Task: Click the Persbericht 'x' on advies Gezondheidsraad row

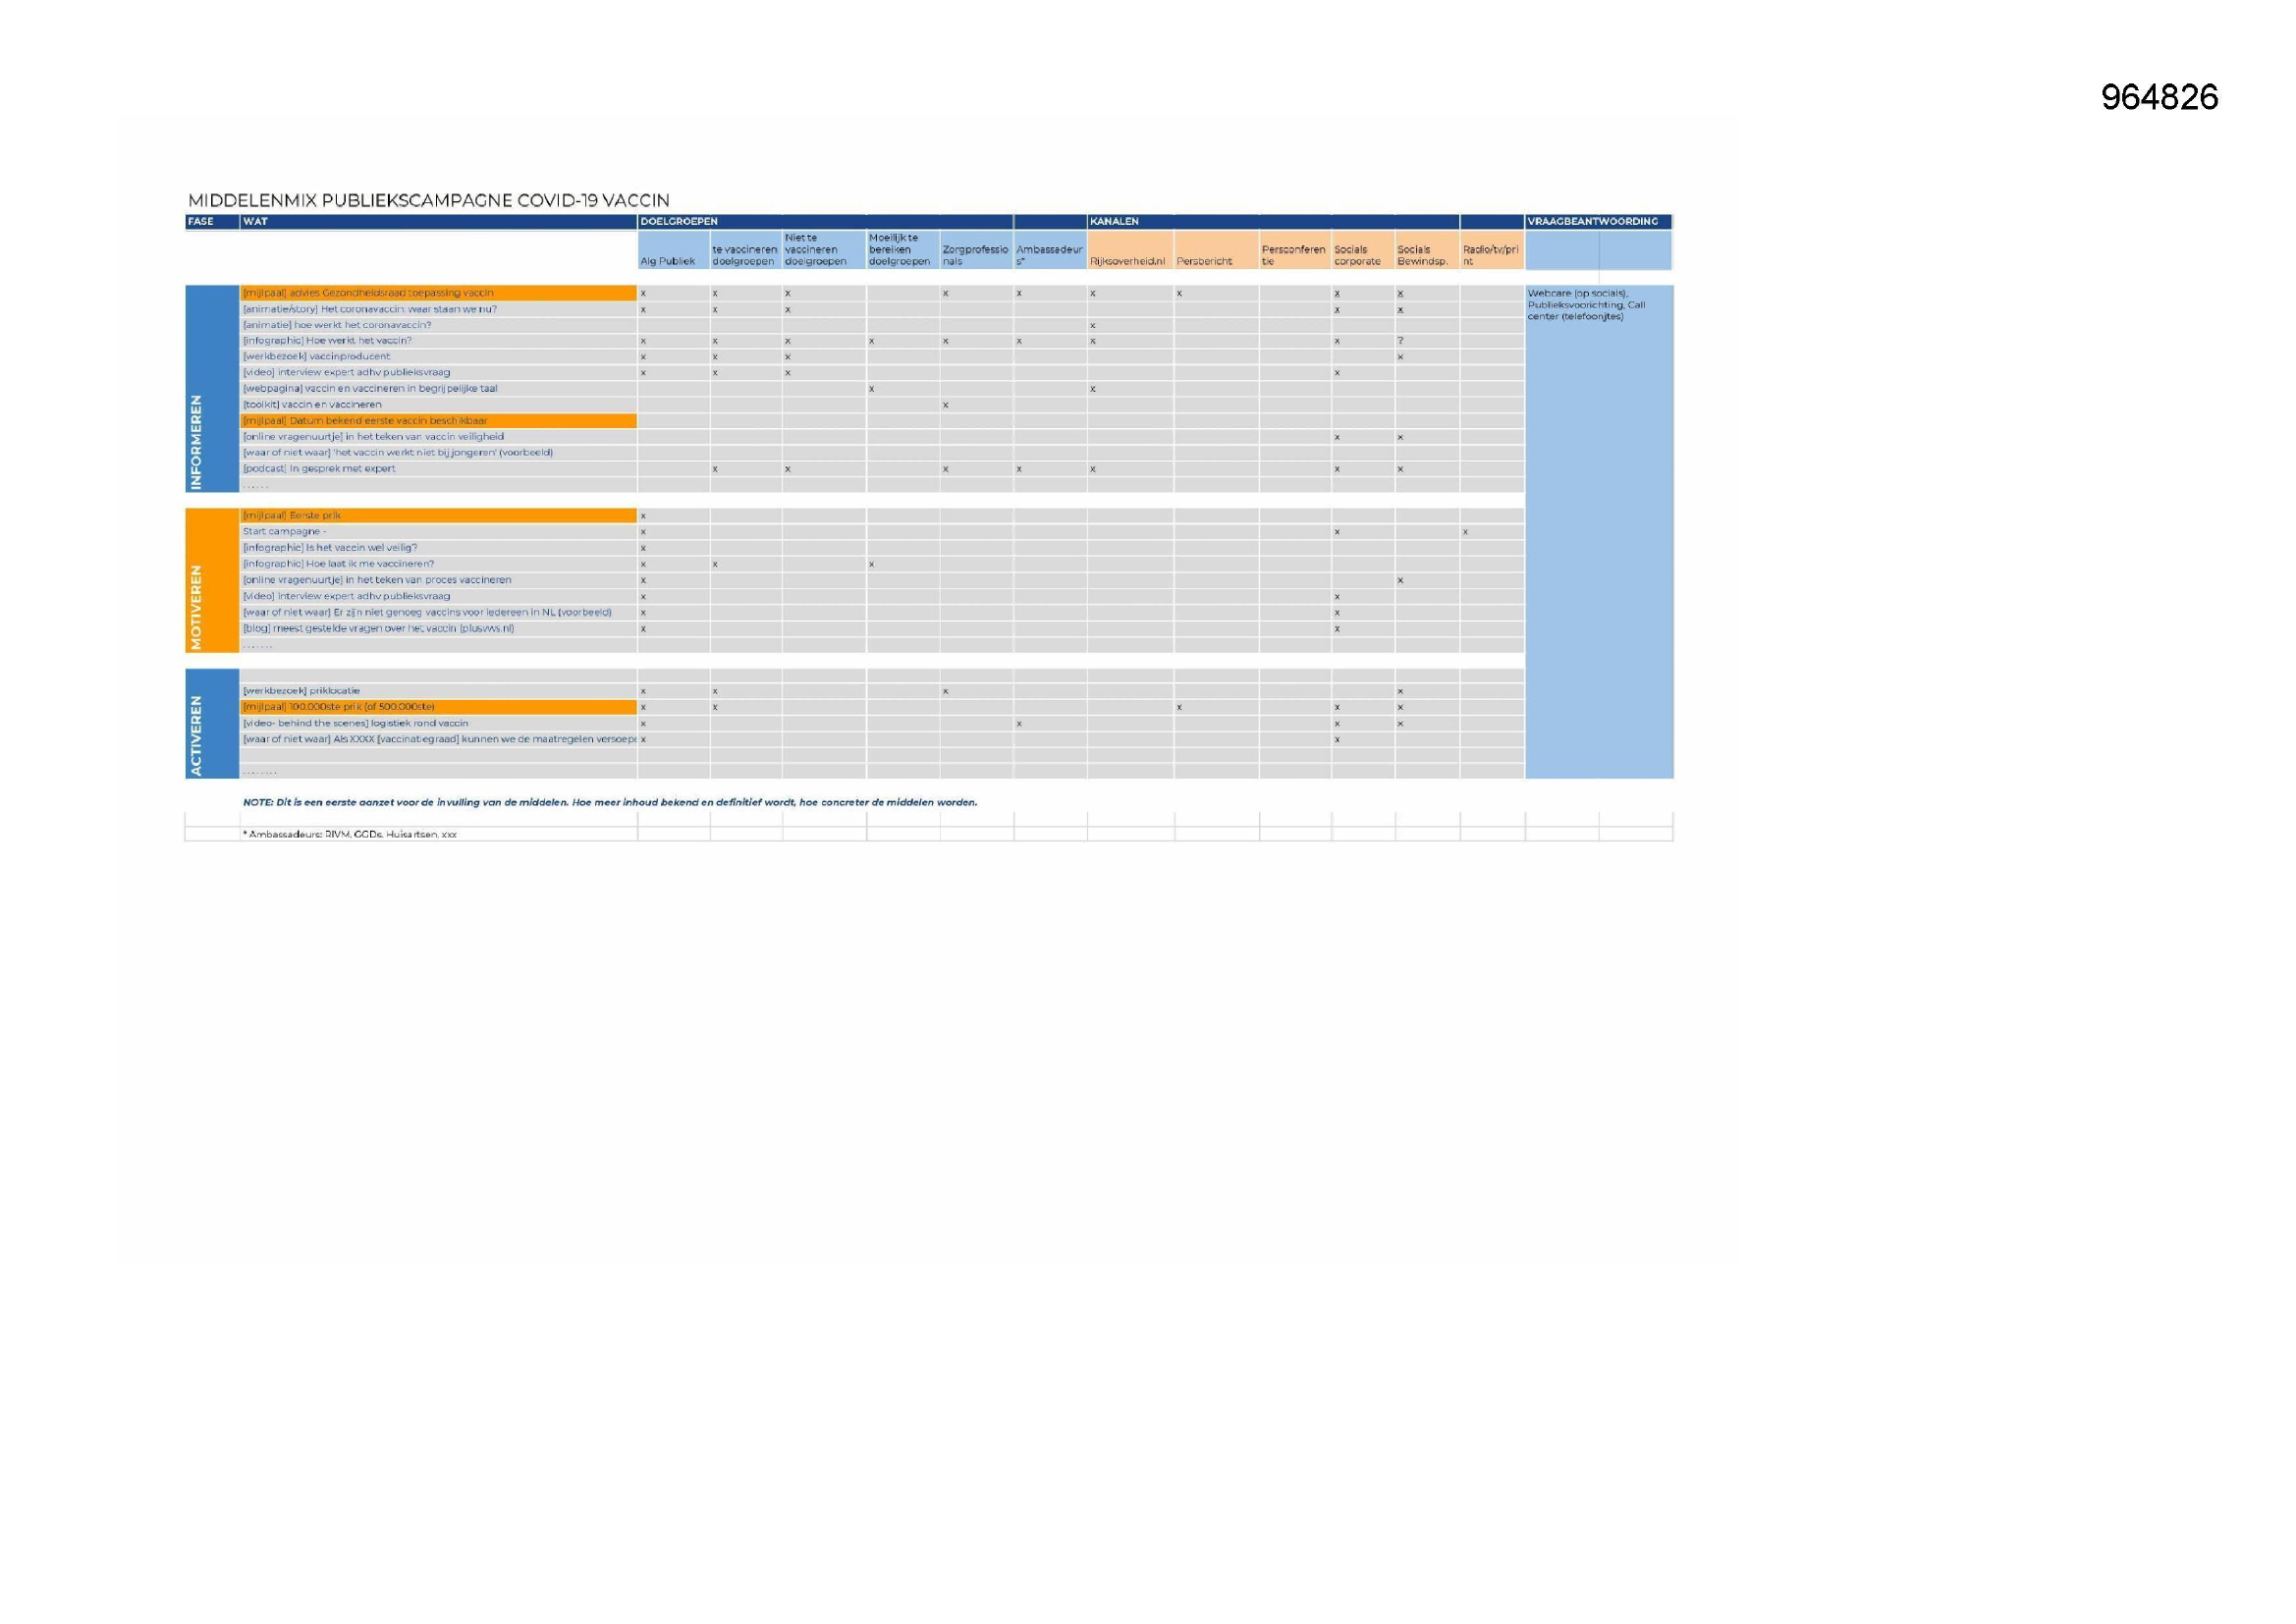Action: coord(1180,293)
